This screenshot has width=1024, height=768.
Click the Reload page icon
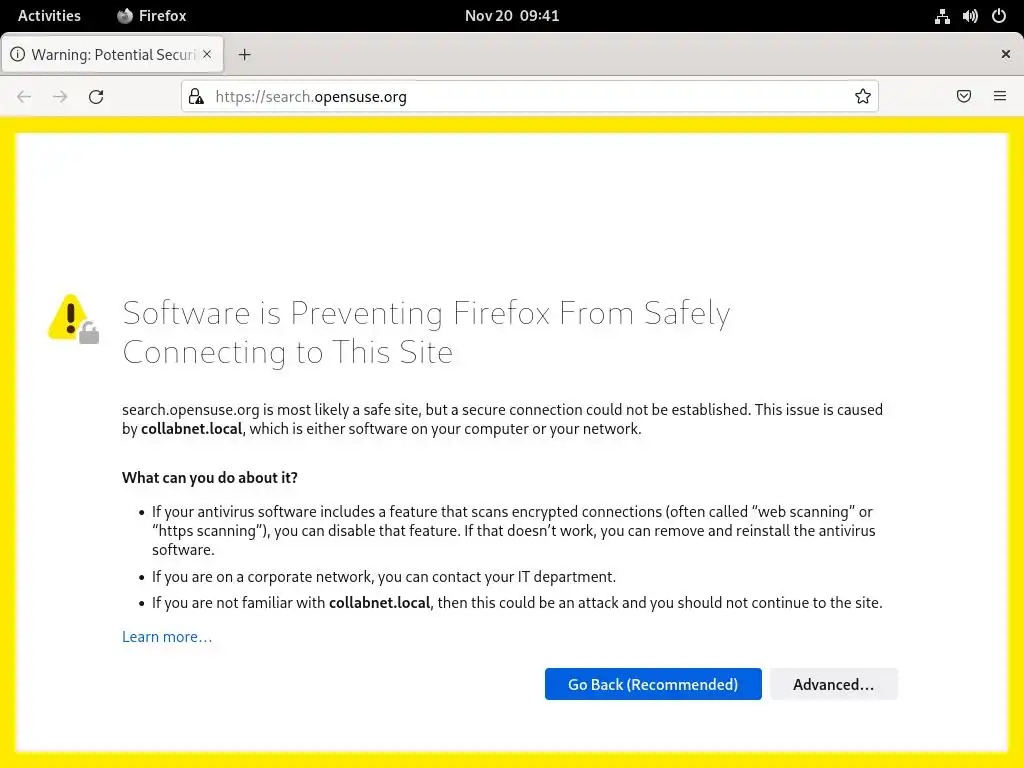coord(96,97)
